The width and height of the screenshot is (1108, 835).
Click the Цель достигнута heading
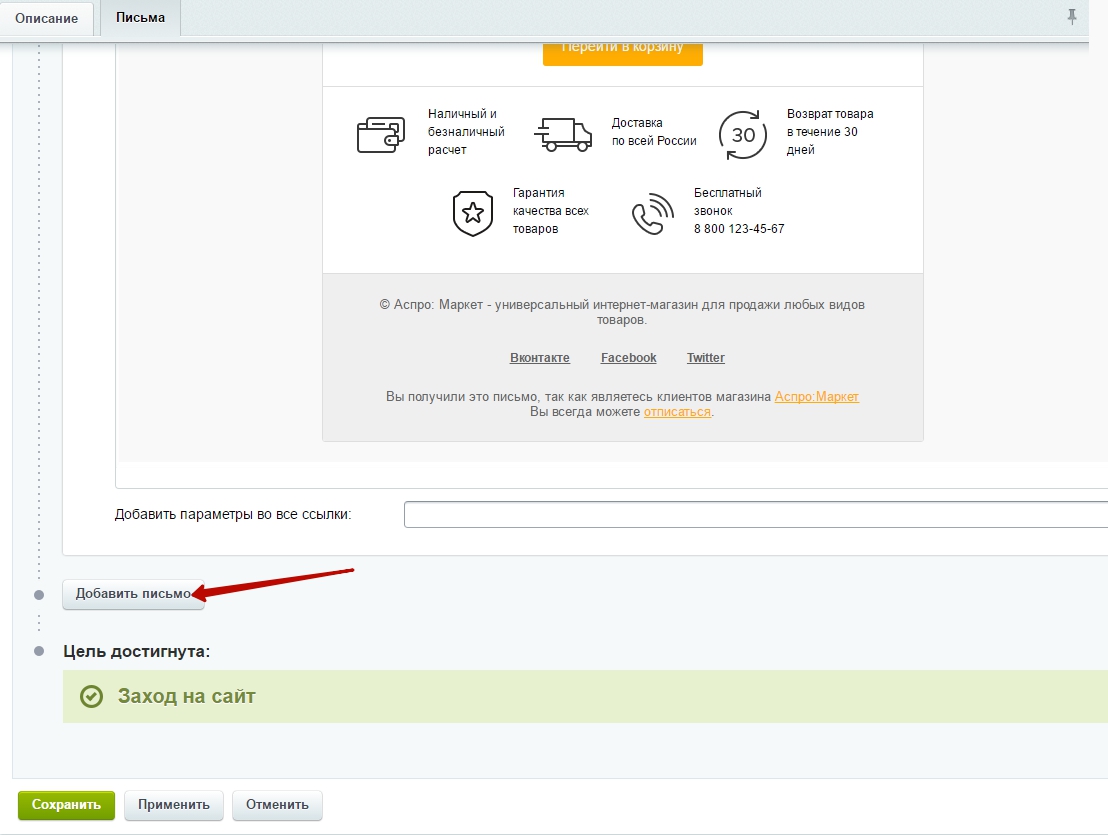(136, 651)
